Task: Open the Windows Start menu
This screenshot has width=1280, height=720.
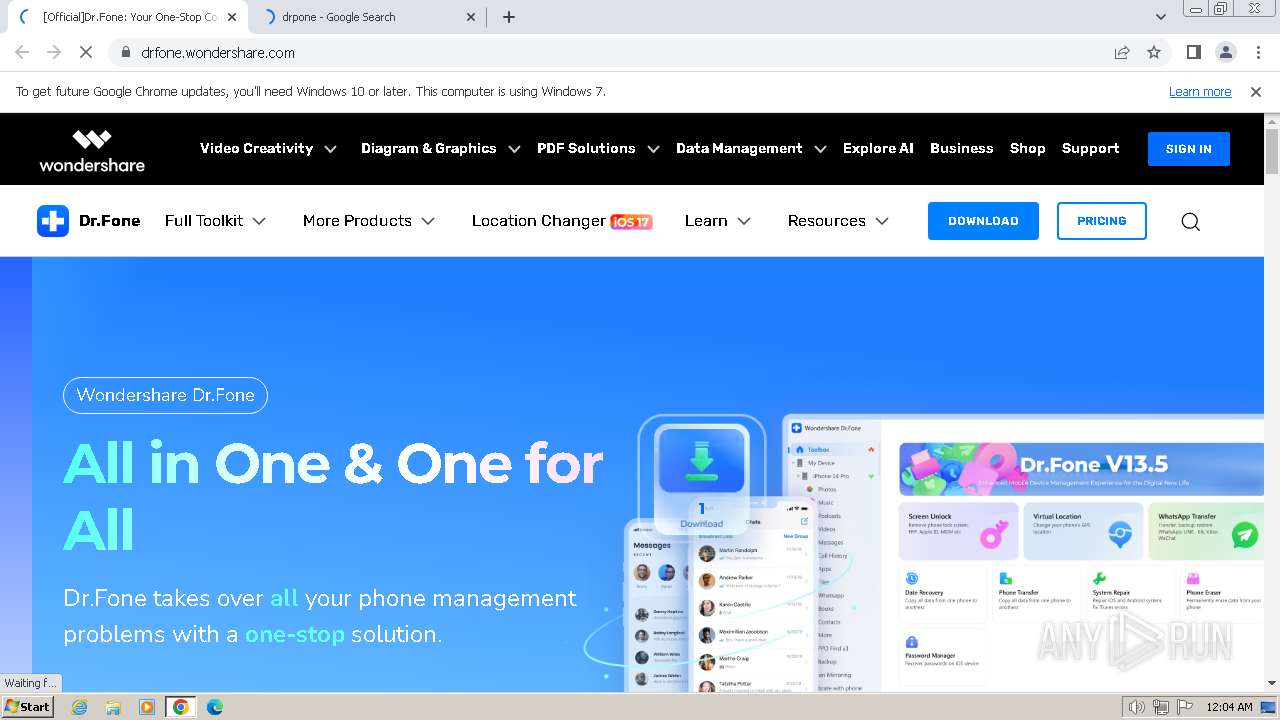Action: [x=27, y=707]
